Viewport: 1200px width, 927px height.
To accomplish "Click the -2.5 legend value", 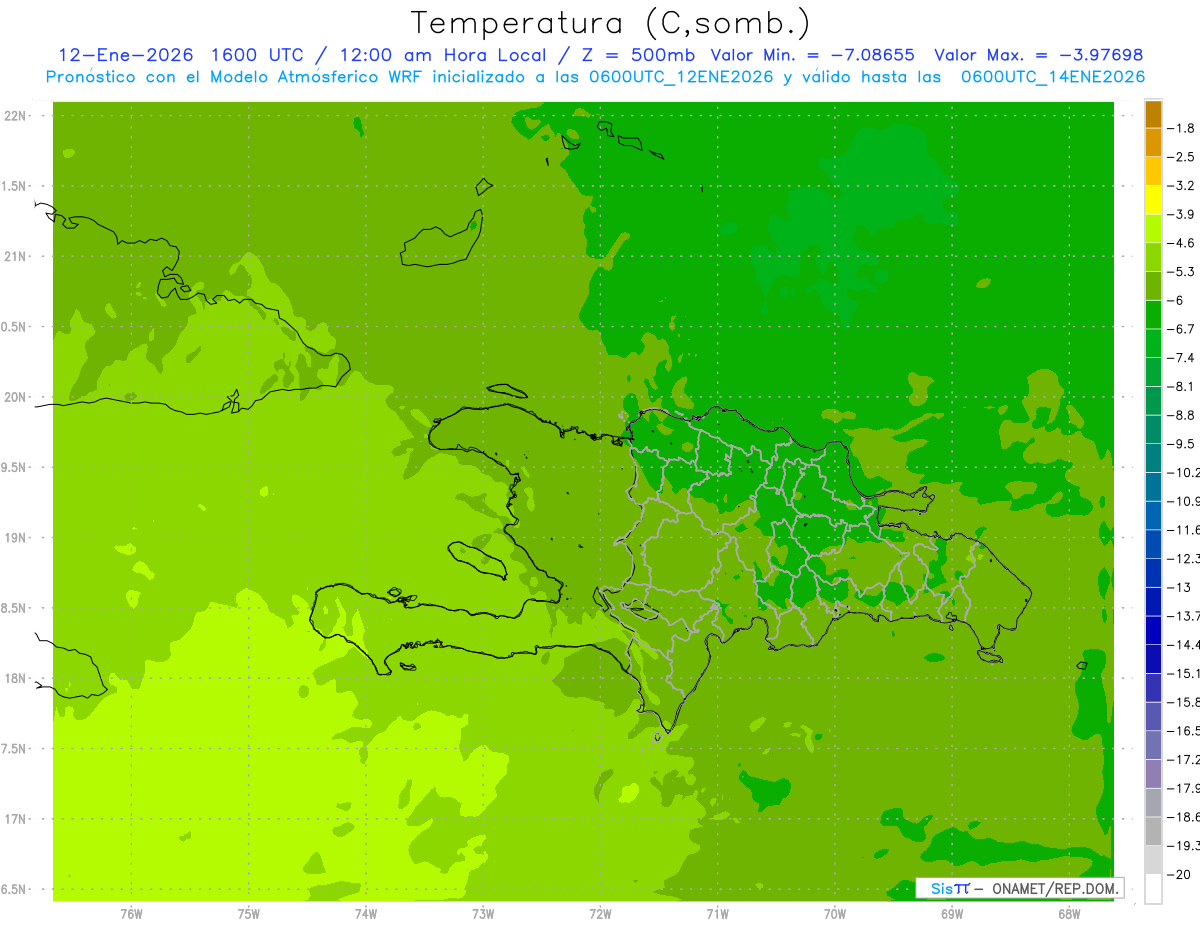I will pos(1182,157).
